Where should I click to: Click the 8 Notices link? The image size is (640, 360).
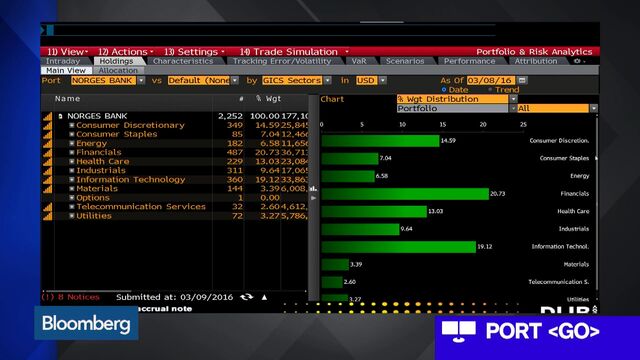[78, 297]
